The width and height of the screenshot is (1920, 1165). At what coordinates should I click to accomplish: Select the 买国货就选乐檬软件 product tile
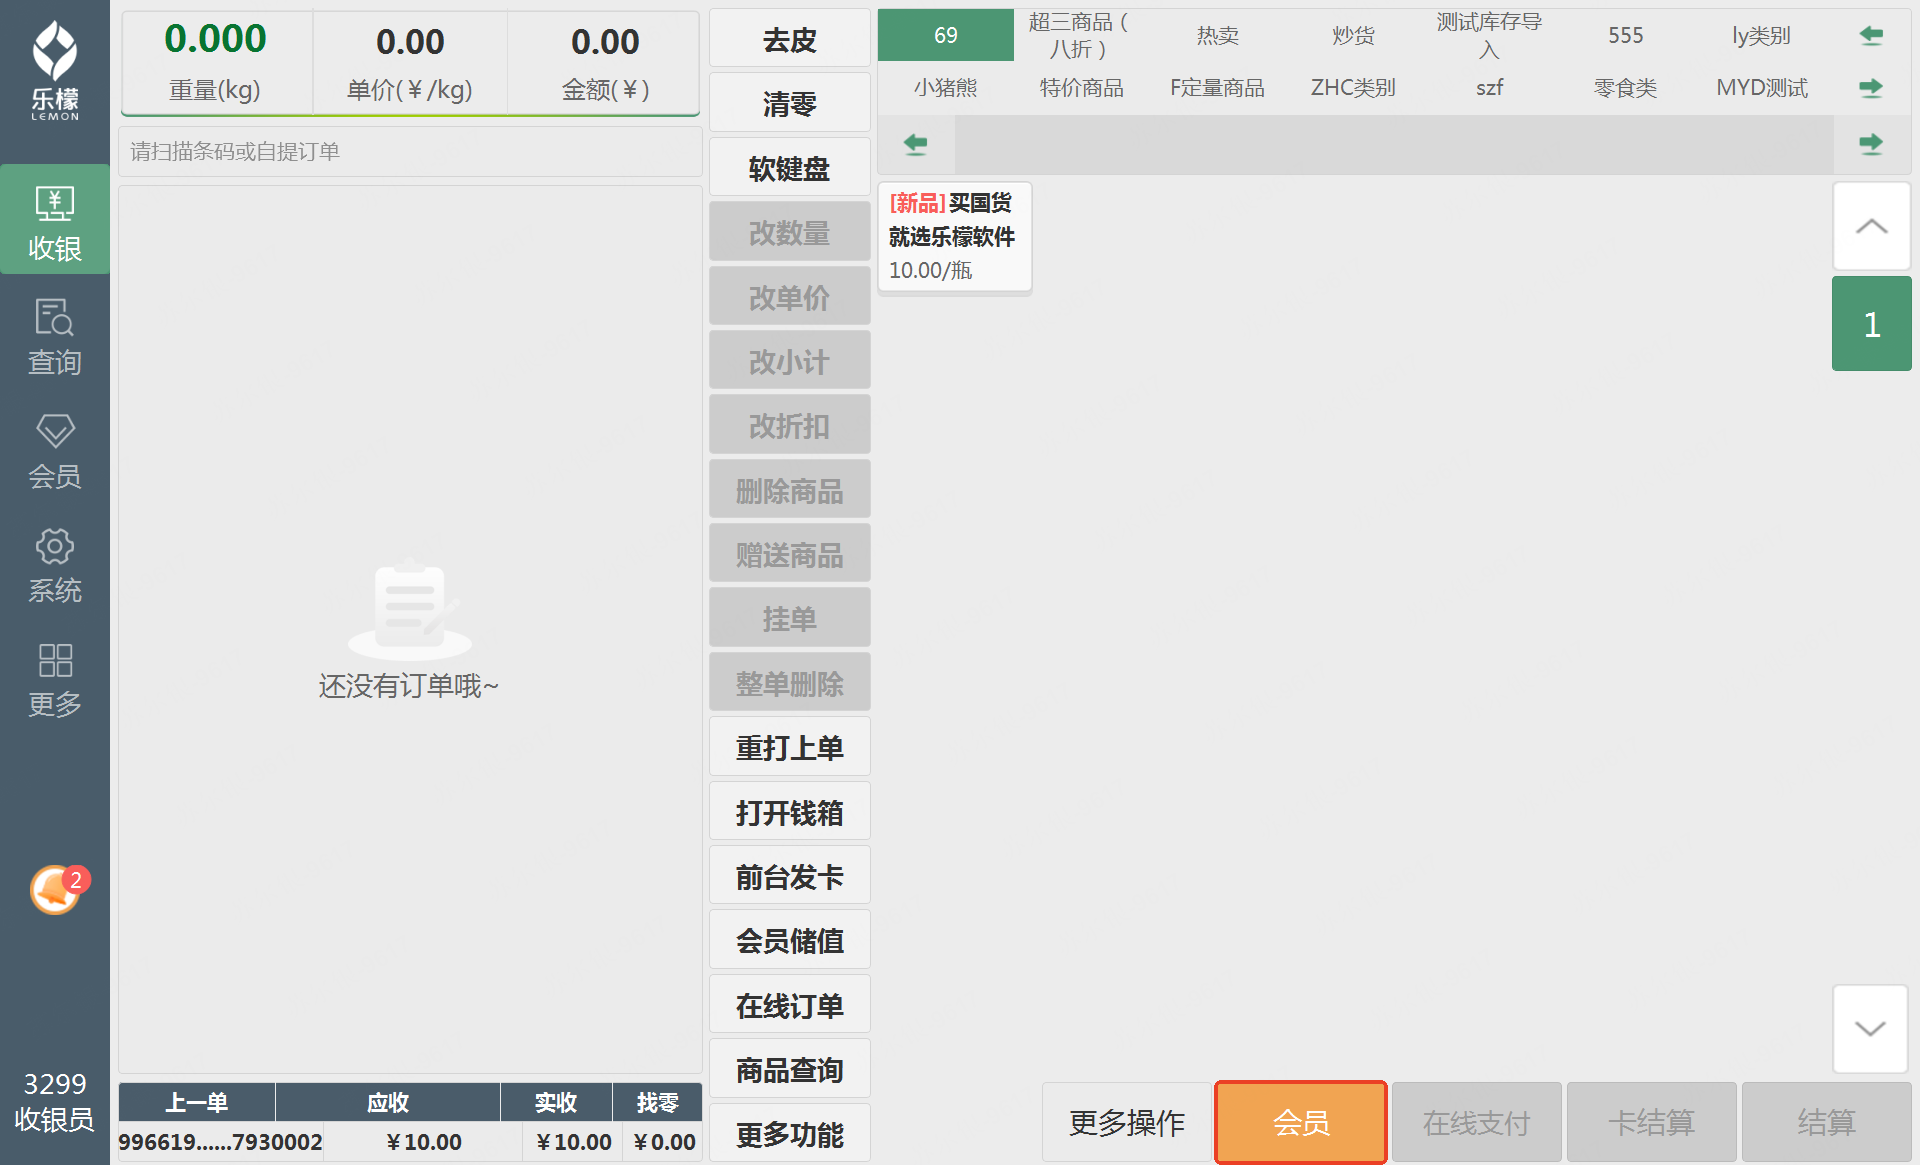coord(954,237)
